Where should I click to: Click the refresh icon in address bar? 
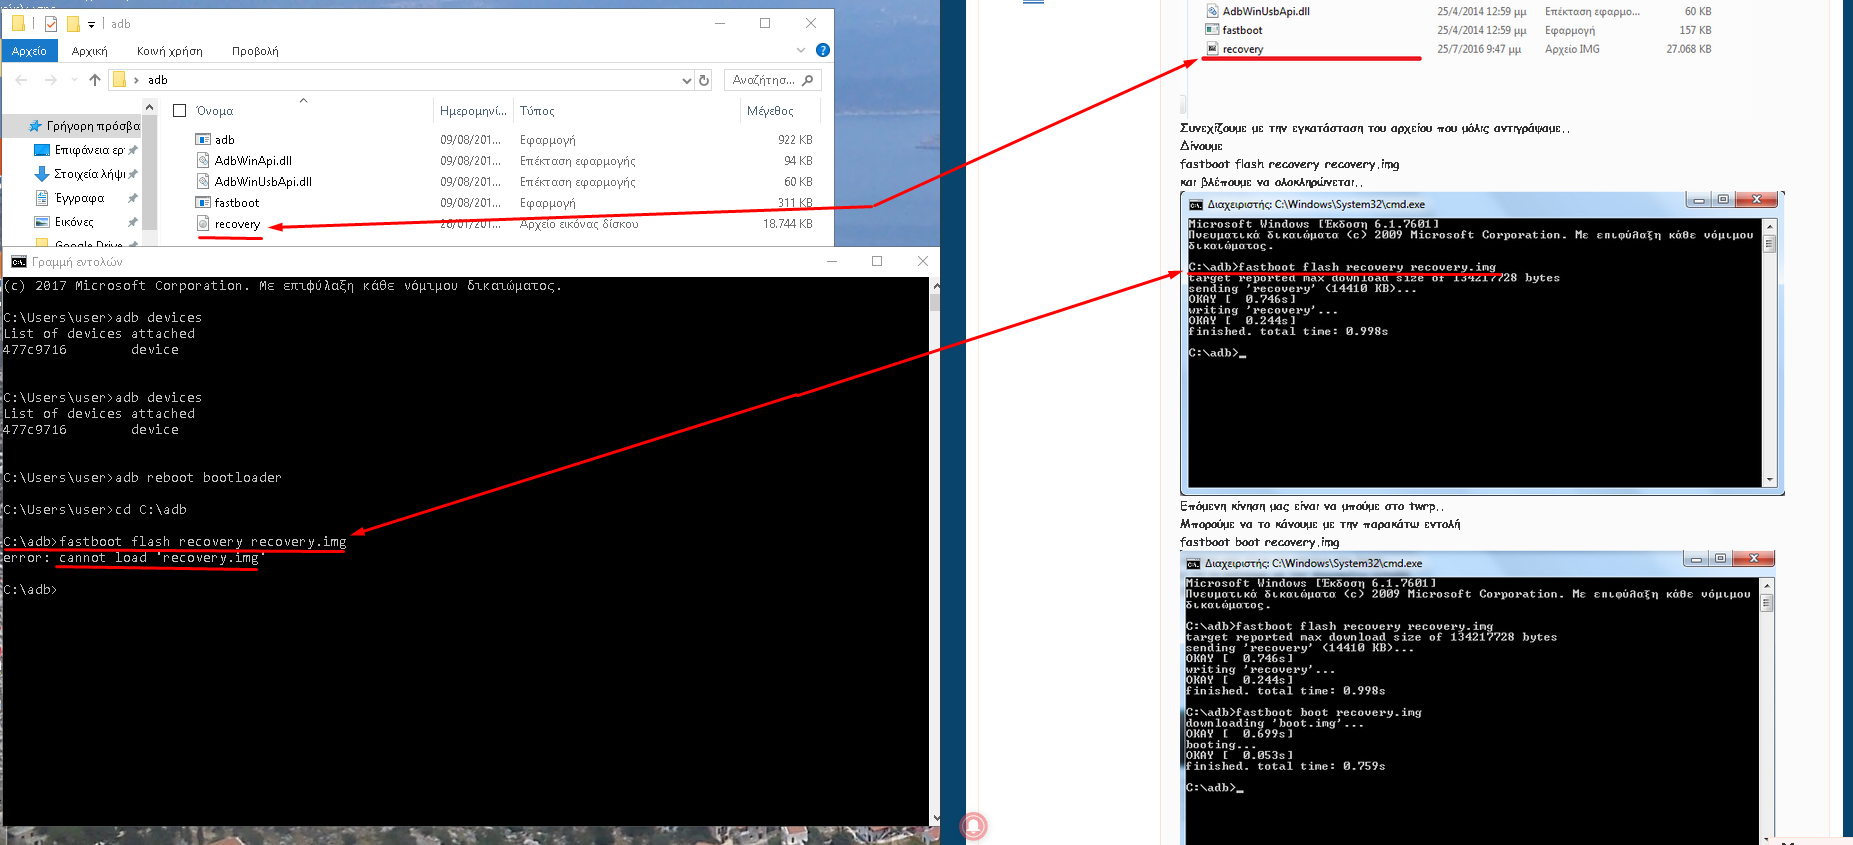(x=704, y=80)
